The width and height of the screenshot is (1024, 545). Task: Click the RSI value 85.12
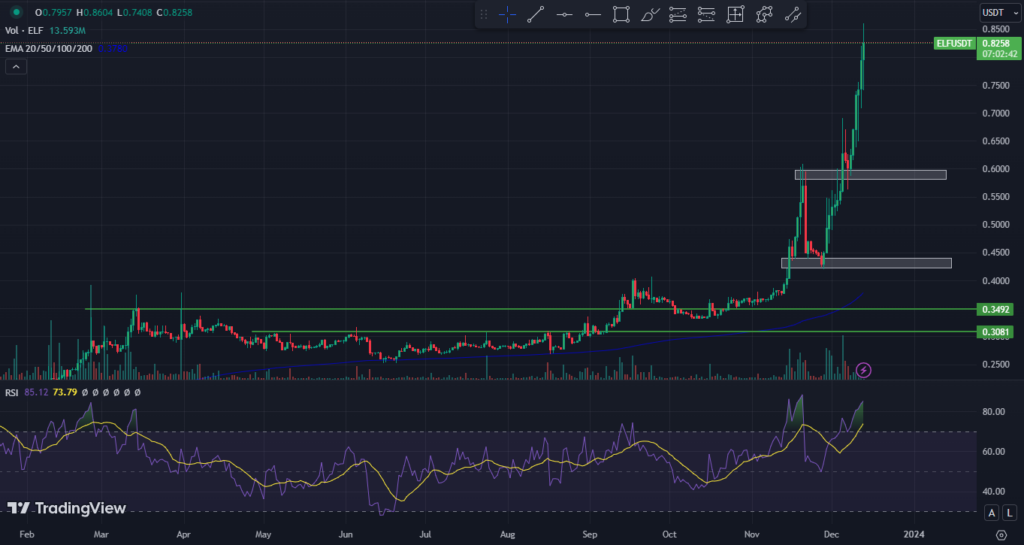click(36, 392)
